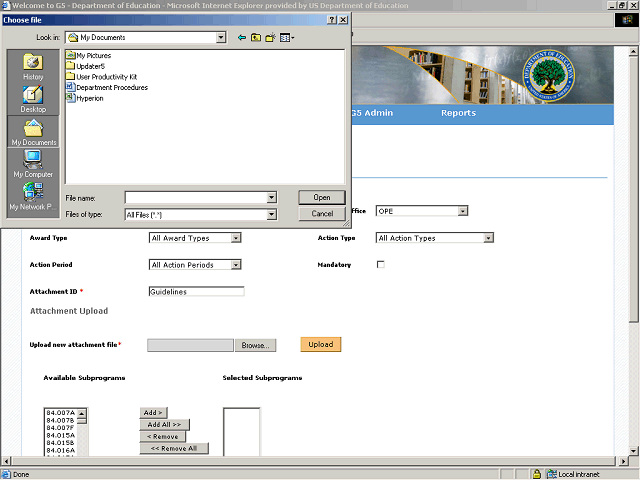Expand the Look in dropdown
Image resolution: width=640 pixels, height=480 pixels.
221,38
